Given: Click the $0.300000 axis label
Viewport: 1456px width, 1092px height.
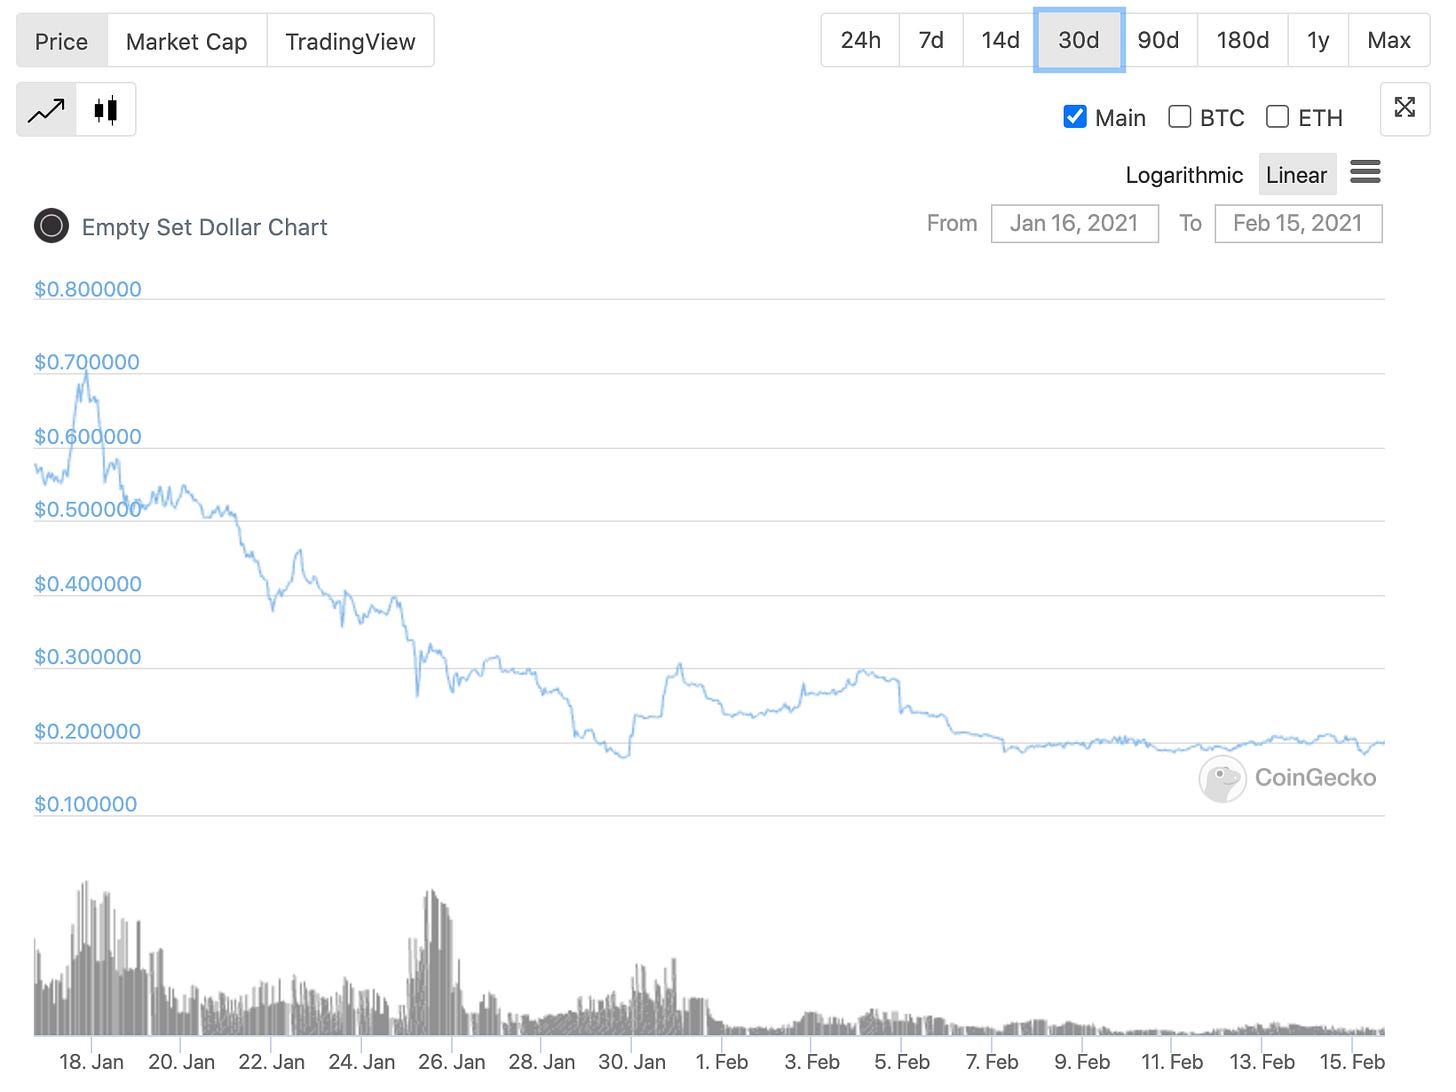Looking at the screenshot, I should tap(88, 657).
